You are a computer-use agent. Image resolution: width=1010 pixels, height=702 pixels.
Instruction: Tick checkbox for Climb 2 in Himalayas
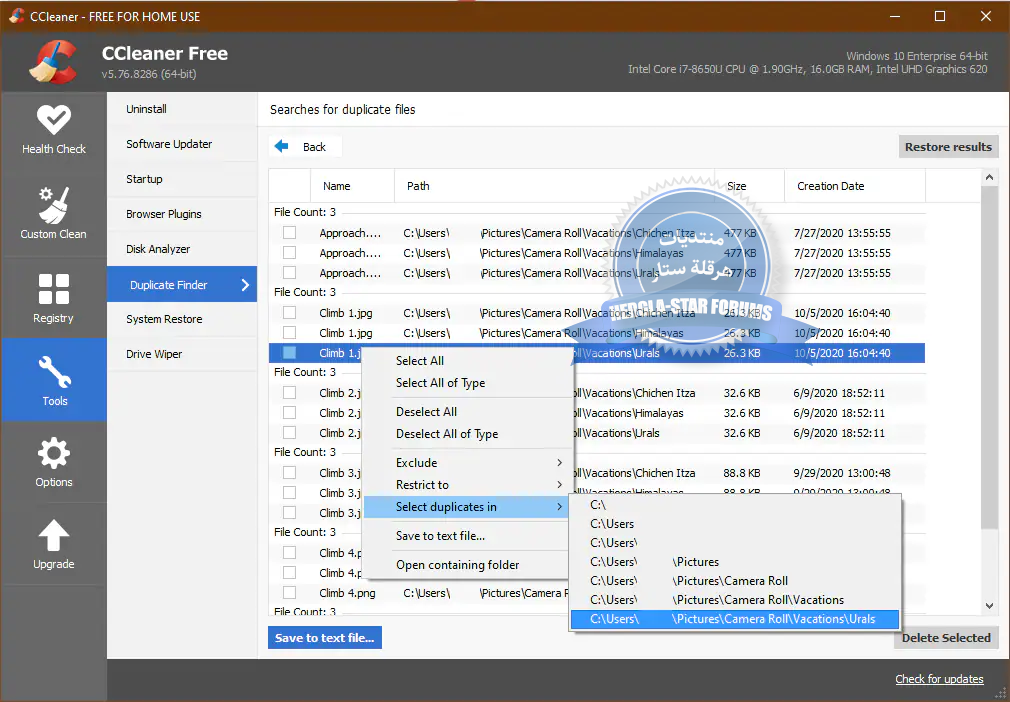[x=289, y=412]
